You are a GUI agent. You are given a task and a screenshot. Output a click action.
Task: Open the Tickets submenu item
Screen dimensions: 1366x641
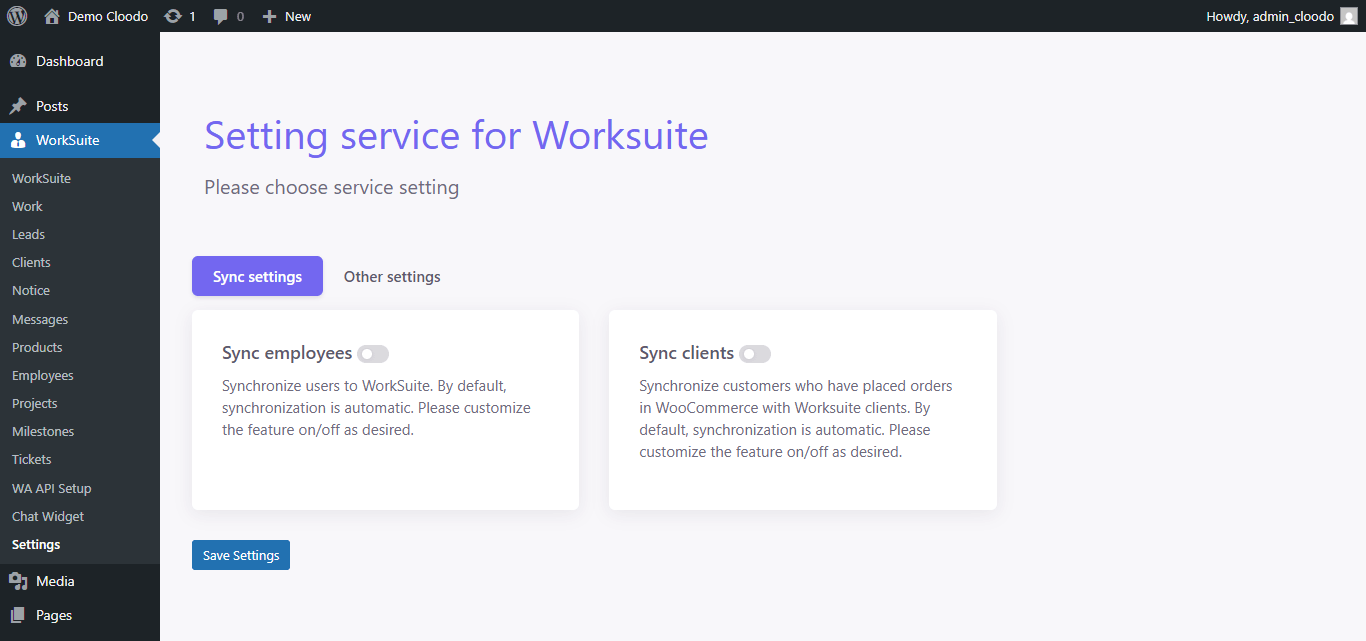(31, 459)
